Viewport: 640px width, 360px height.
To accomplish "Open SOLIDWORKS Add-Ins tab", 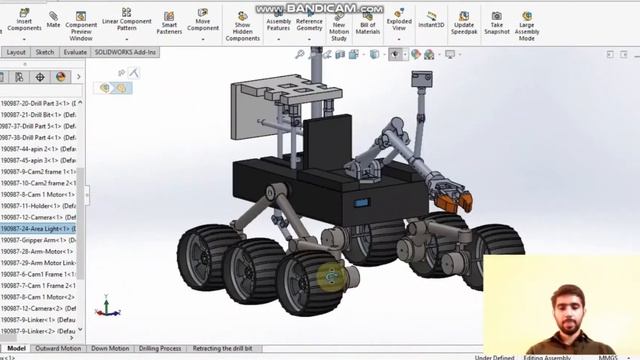I will 125,52.
